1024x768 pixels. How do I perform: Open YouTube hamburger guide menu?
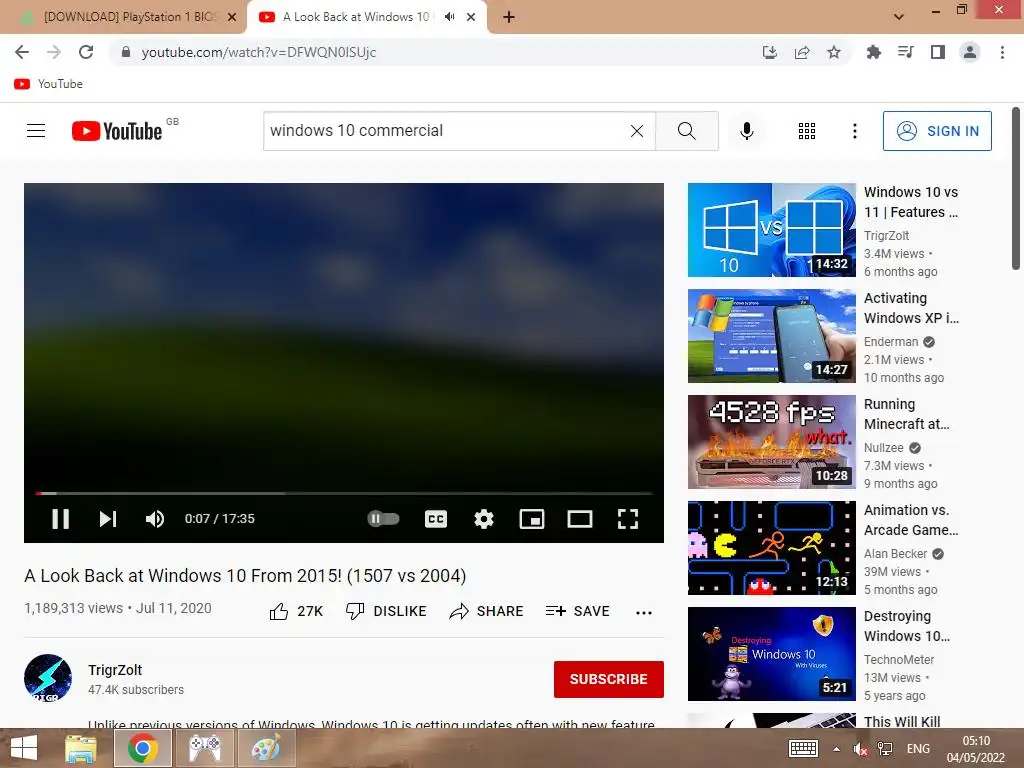point(36,131)
